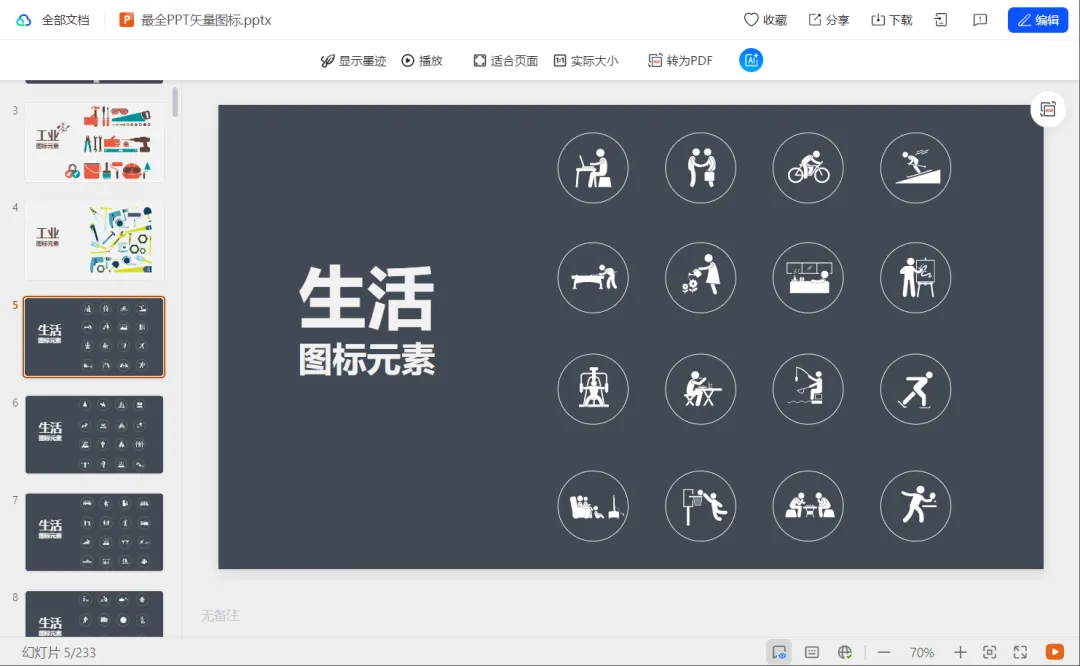1080x666 pixels.
Task: Click the fit-to-window icon in status bar
Action: click(990, 652)
